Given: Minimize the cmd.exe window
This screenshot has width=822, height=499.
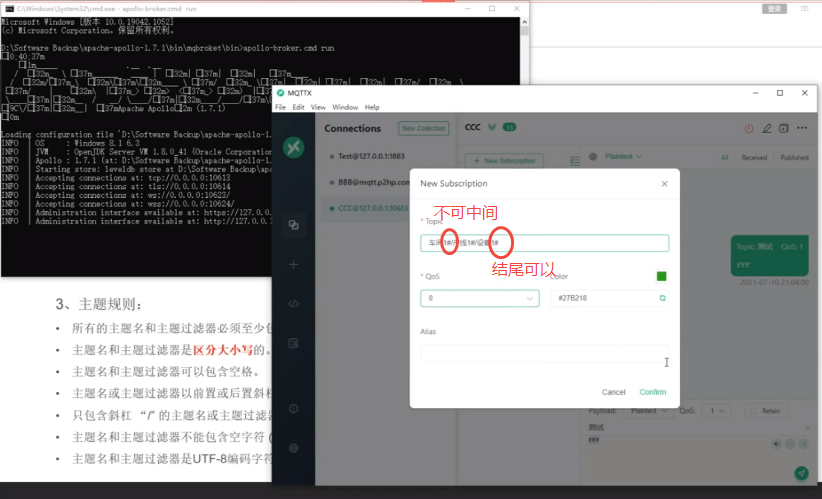Looking at the screenshot, I should (468, 8).
